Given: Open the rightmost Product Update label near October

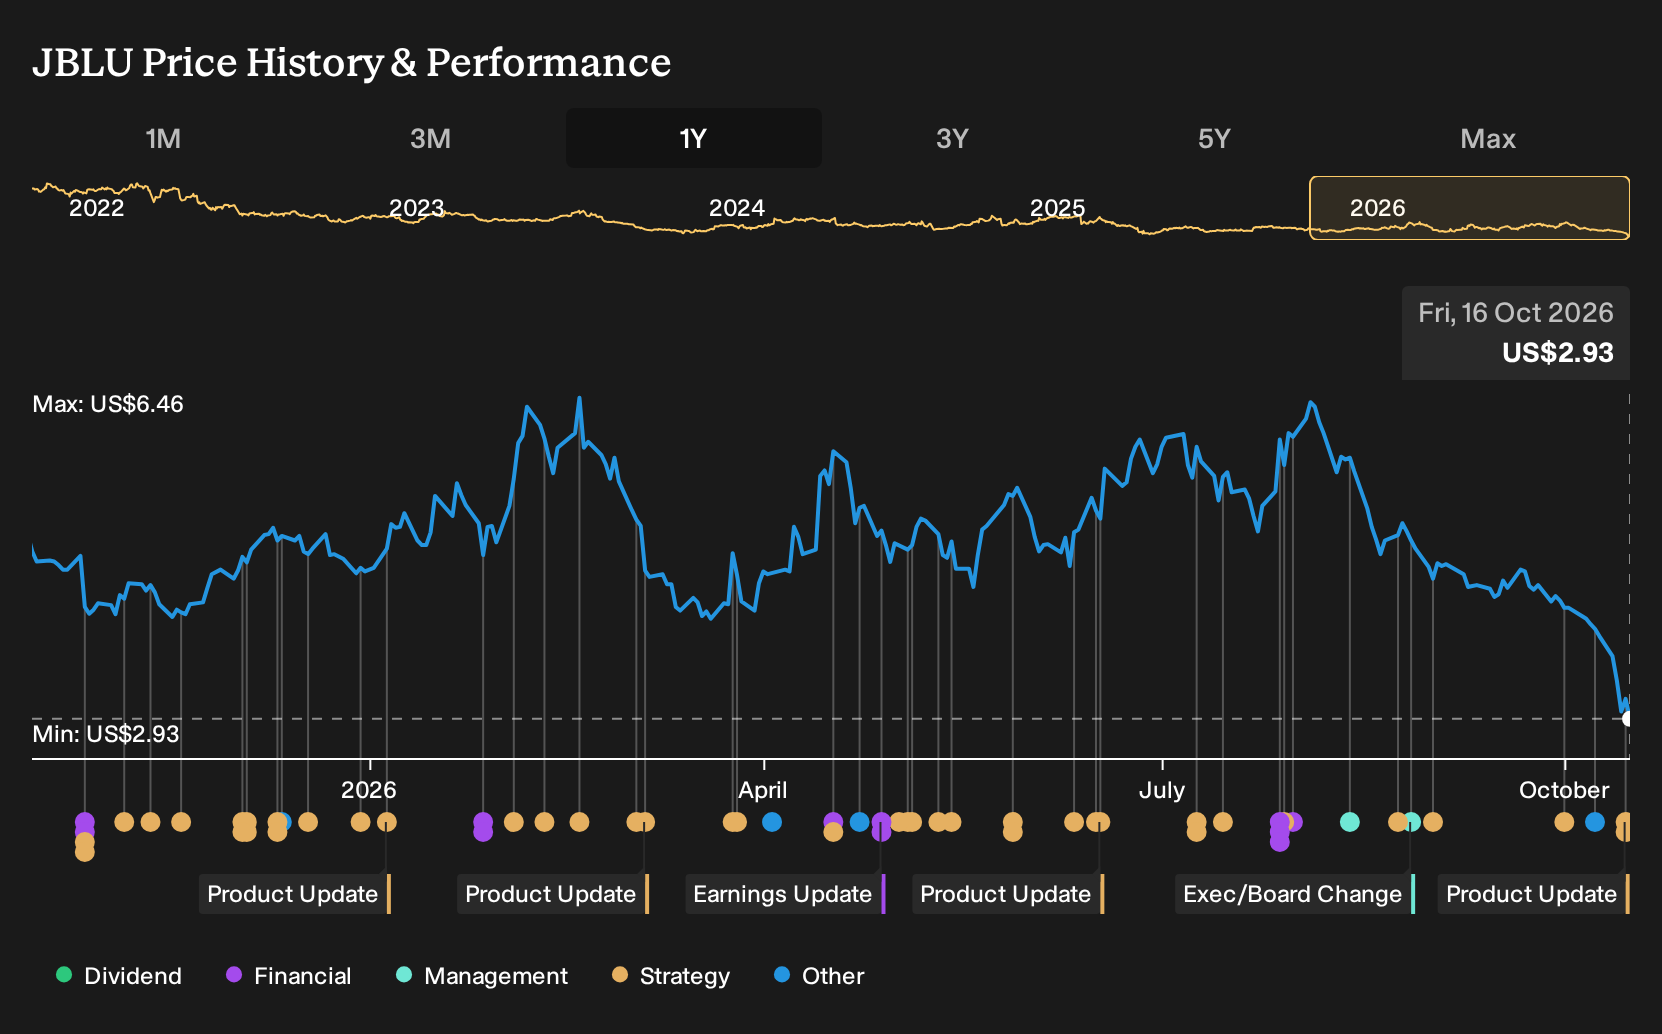Looking at the screenshot, I should click(1533, 894).
